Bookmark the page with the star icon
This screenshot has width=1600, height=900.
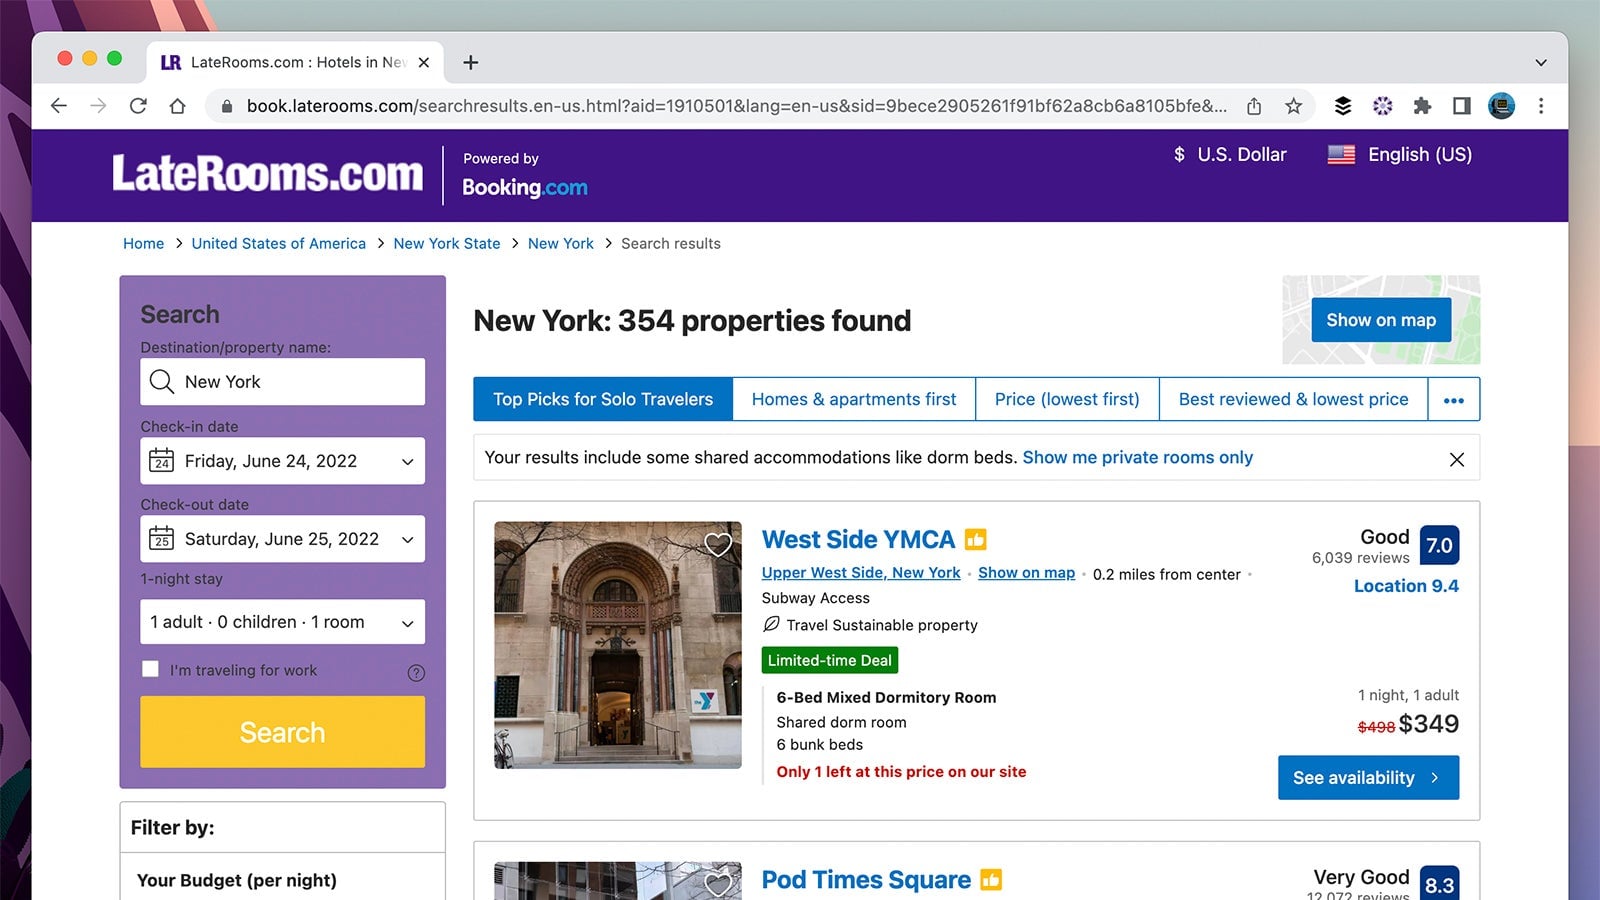[x=1294, y=106]
